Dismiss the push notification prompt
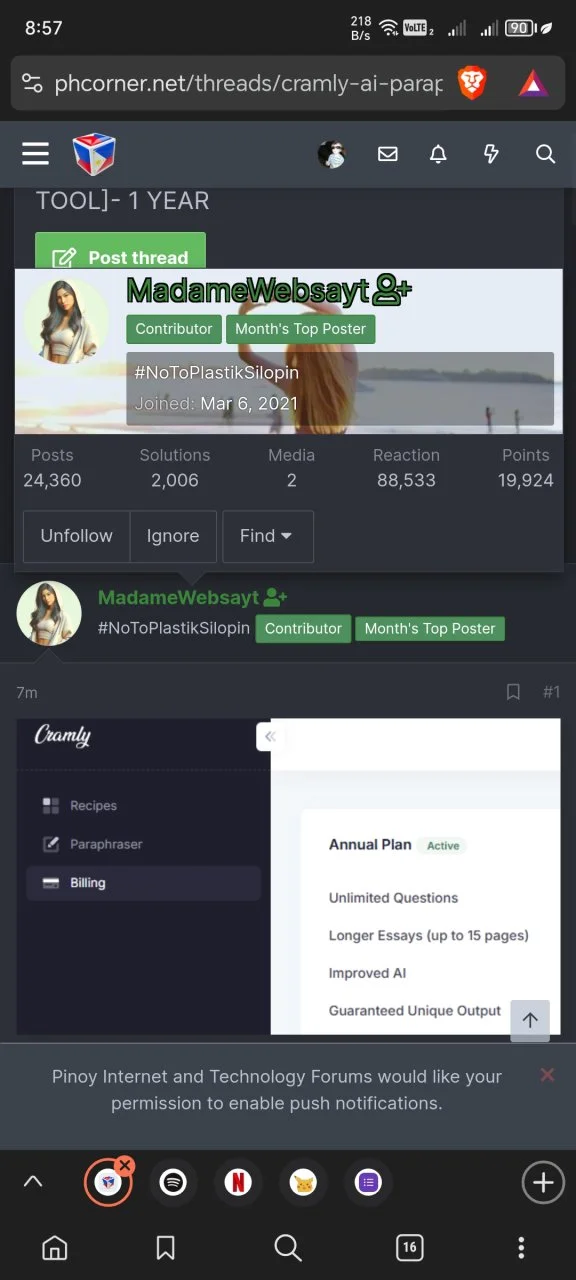The image size is (576, 1280). coord(547,1075)
